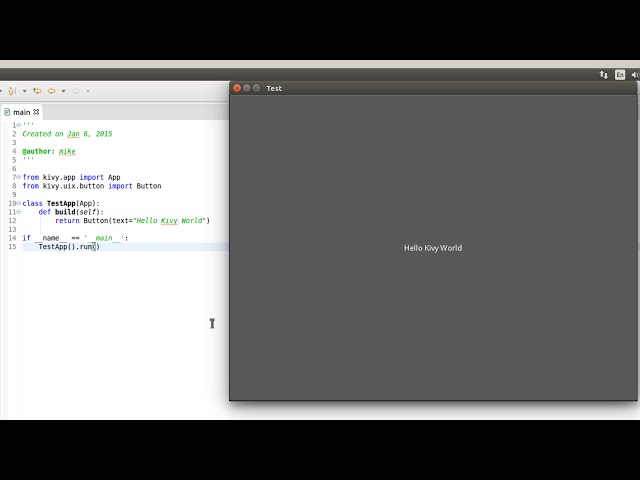Screen dimensions: 640x480
Task: Collapse the docstring fold at line 1
Action: (19, 125)
